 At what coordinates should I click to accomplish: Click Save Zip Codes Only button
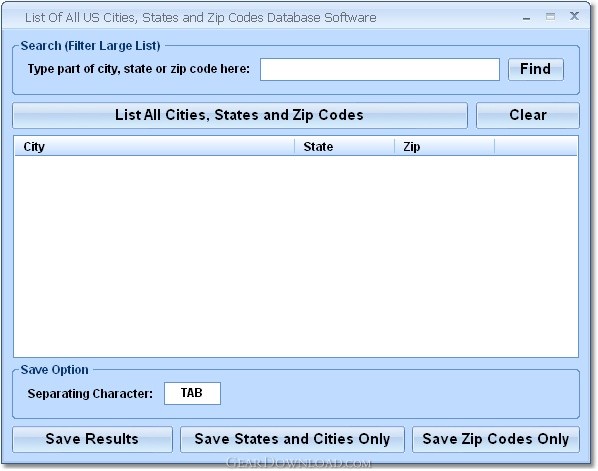click(496, 439)
